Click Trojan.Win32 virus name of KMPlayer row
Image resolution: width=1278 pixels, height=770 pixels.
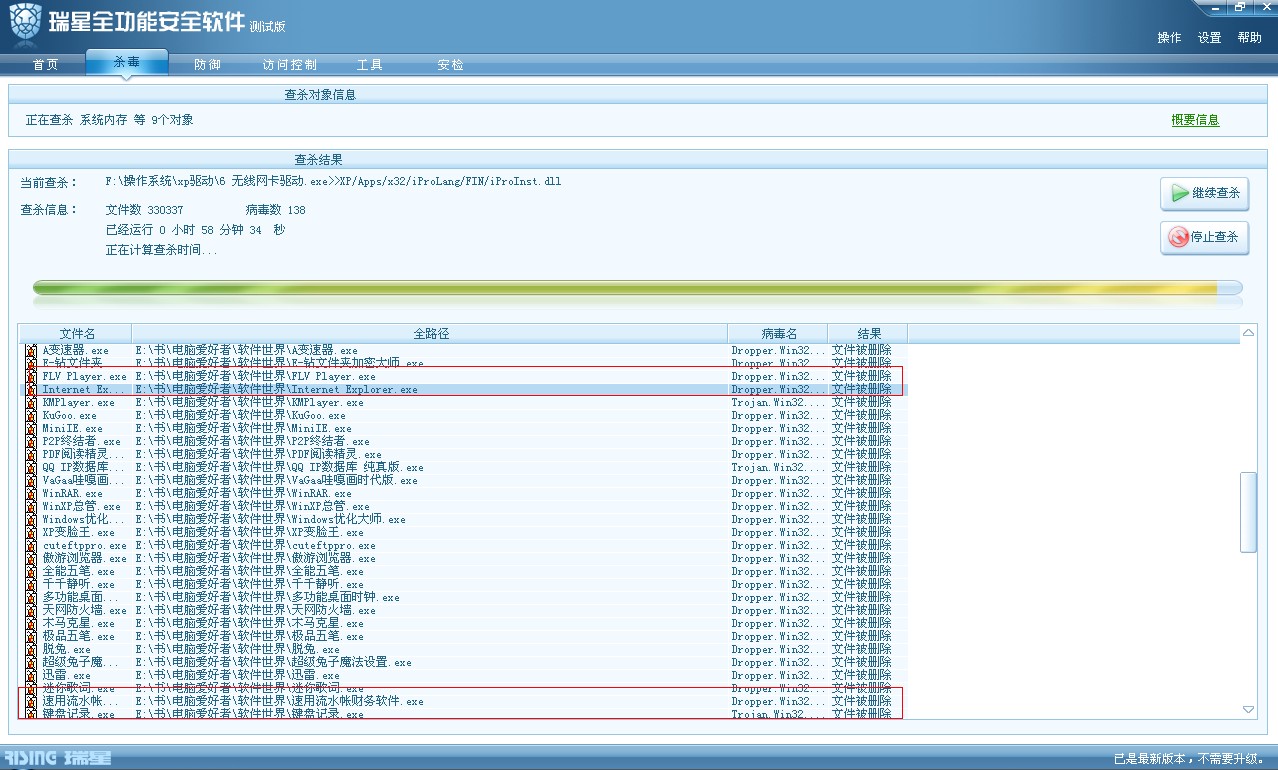point(779,403)
